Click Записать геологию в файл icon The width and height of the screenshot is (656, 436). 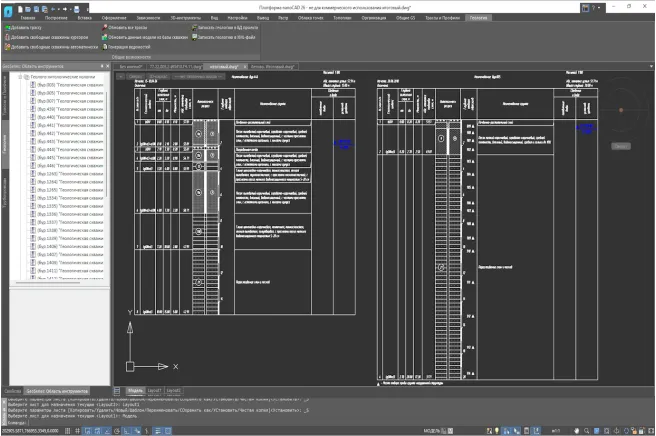point(195,37)
